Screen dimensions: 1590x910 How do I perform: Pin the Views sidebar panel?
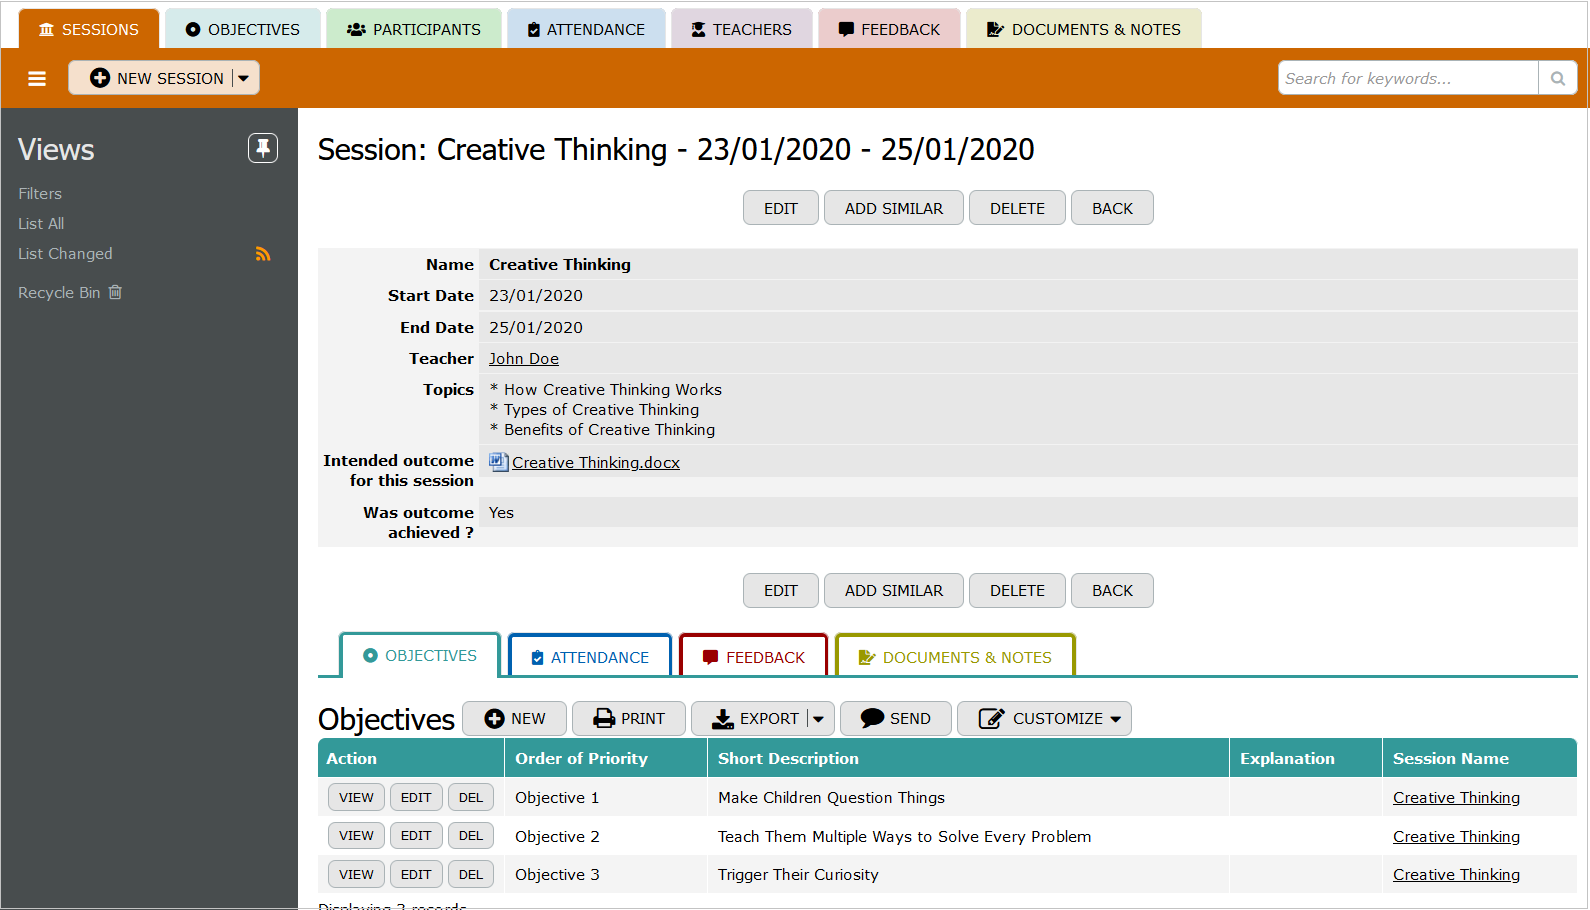[x=263, y=148]
